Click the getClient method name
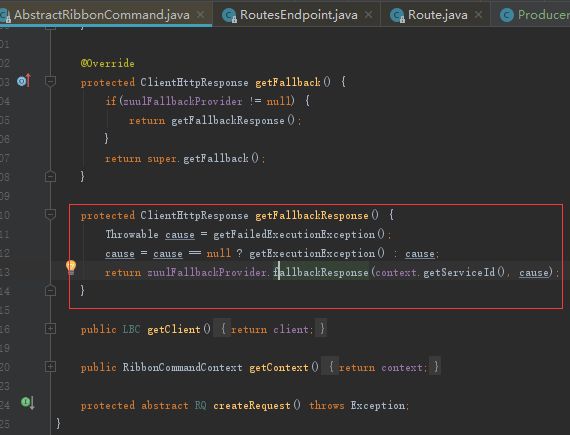The width and height of the screenshot is (570, 435). point(174,330)
